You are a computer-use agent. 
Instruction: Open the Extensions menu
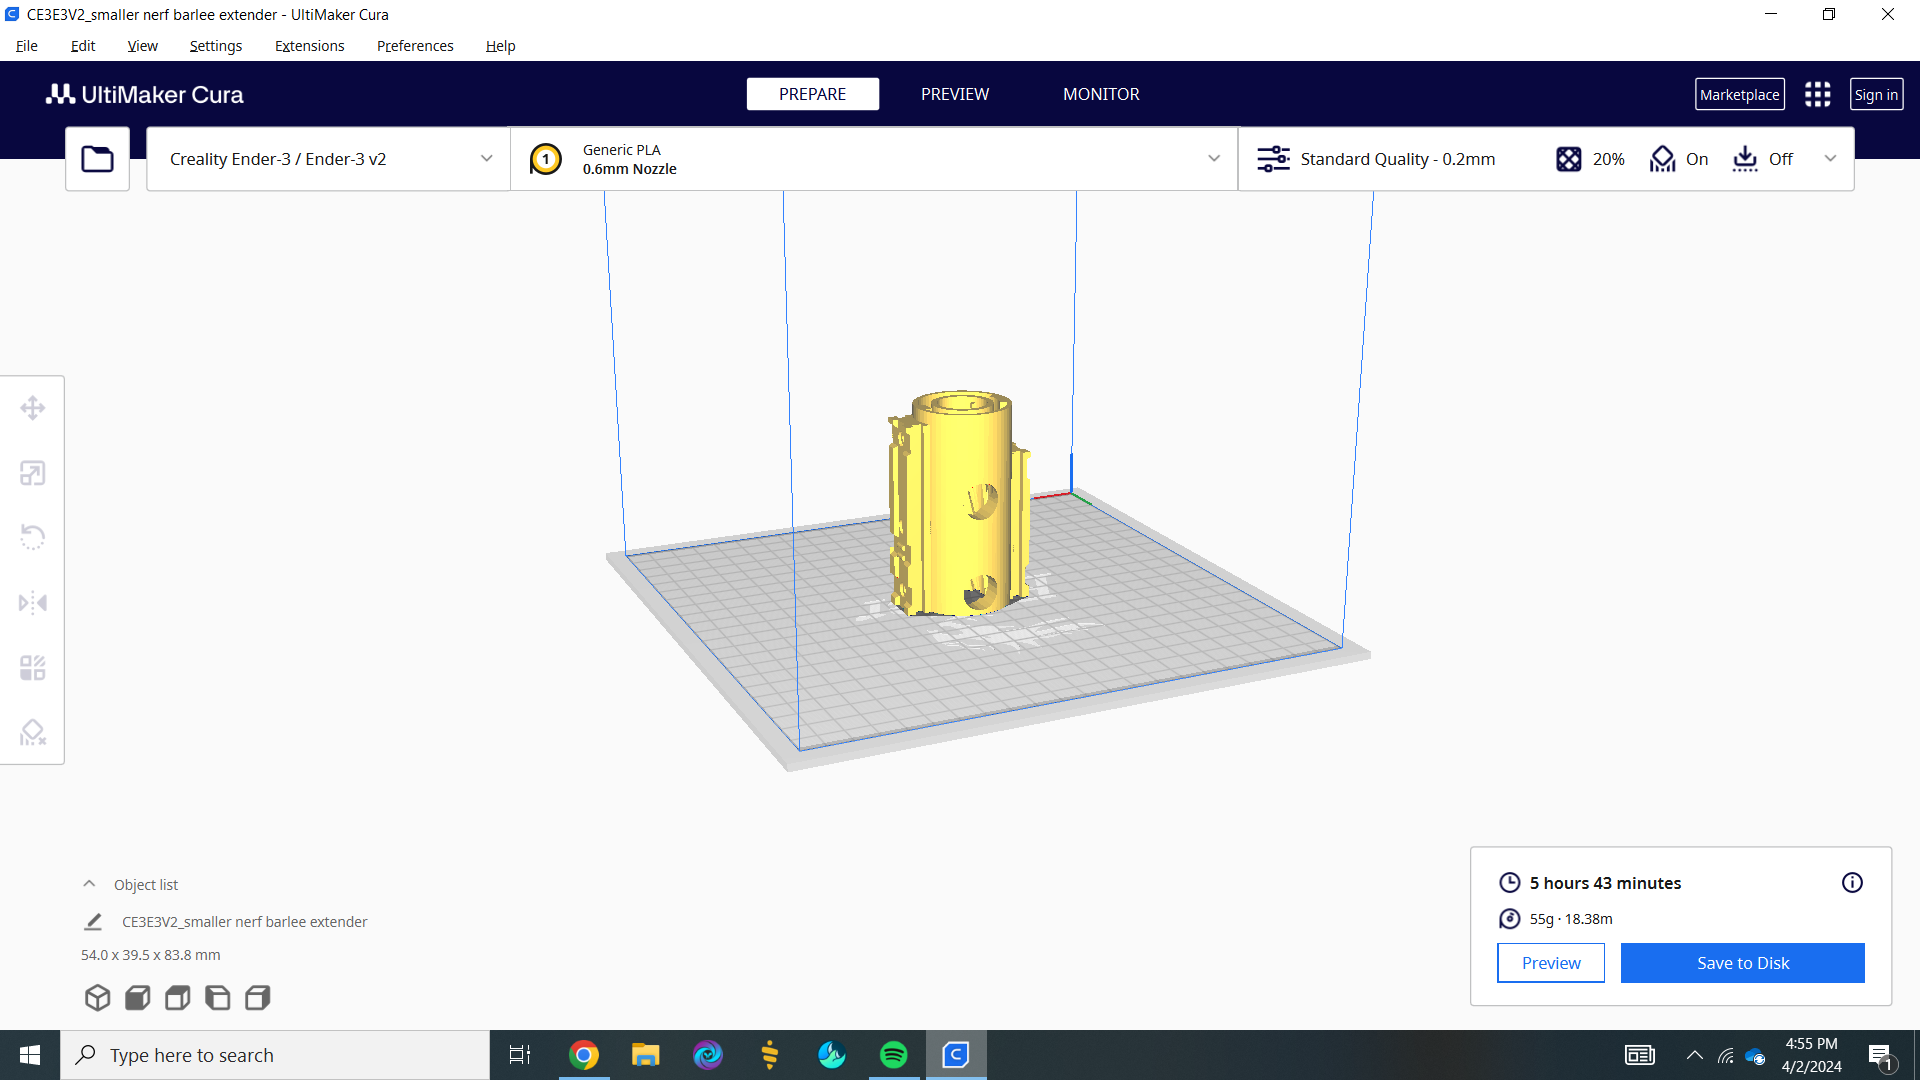[x=310, y=46]
